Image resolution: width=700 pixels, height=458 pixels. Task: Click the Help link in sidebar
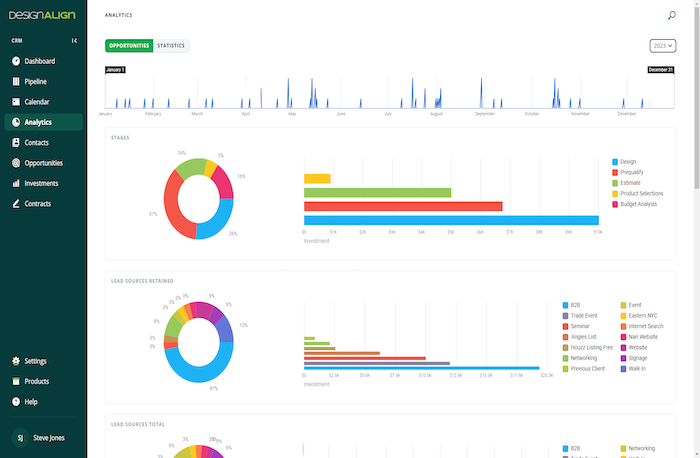[30, 402]
